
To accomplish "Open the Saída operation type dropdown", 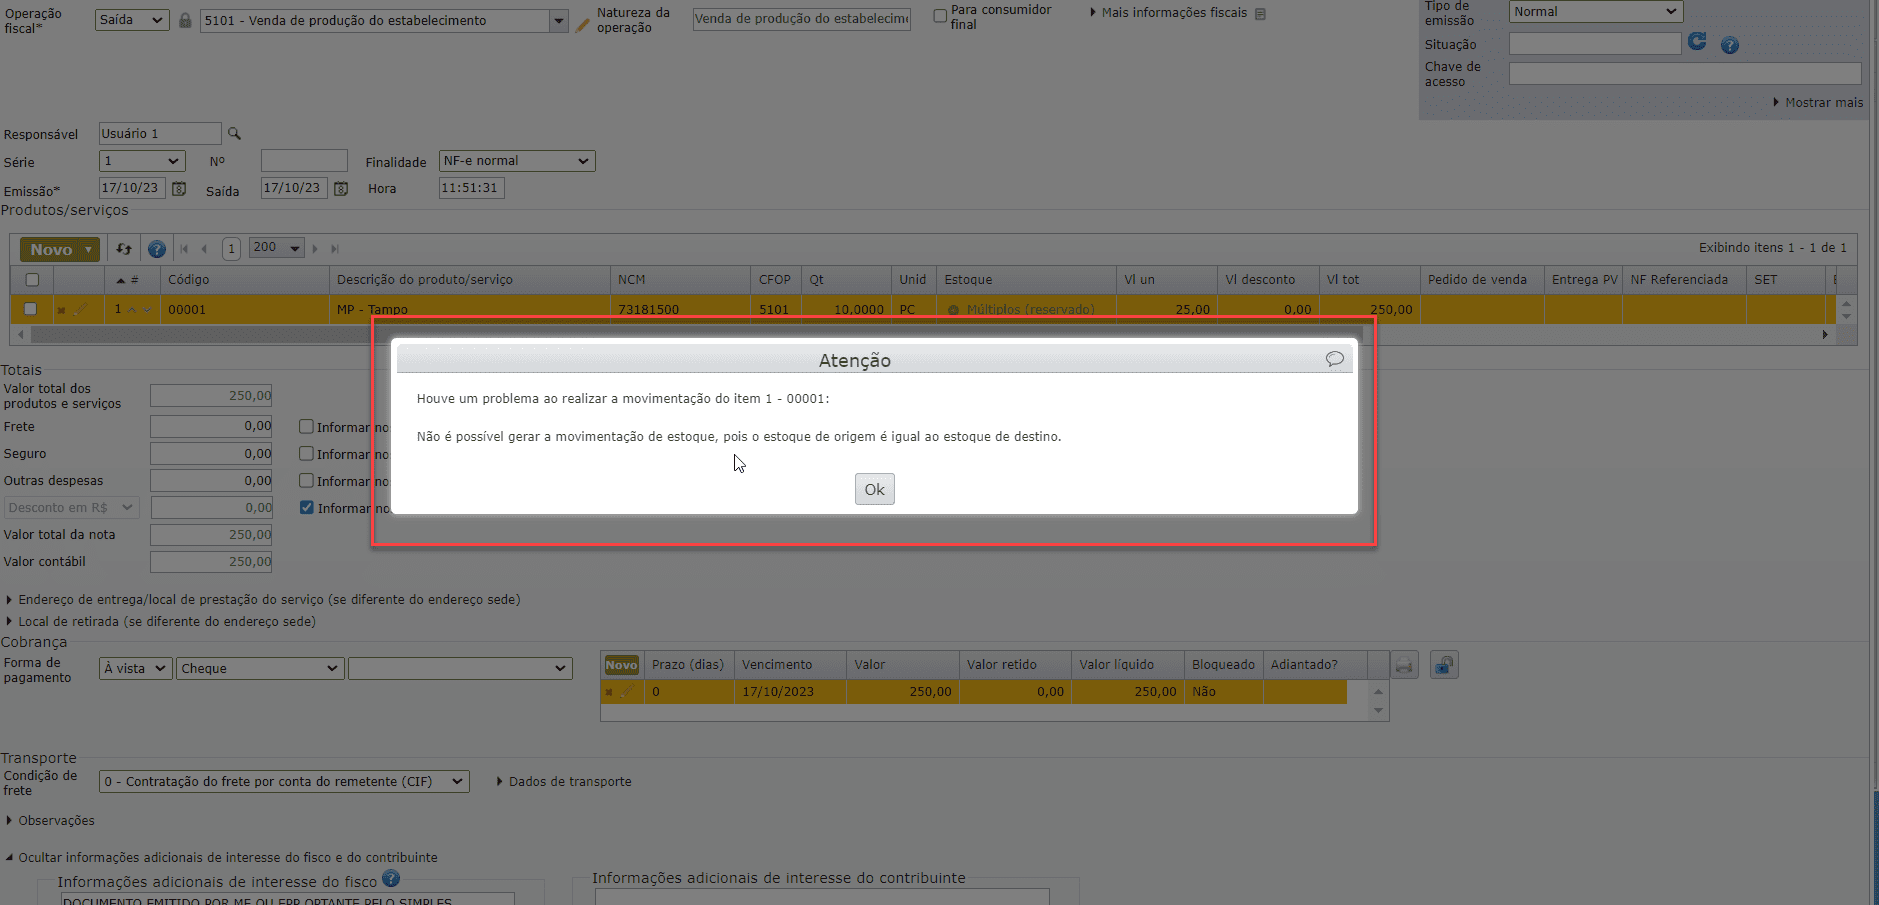I will (x=132, y=20).
